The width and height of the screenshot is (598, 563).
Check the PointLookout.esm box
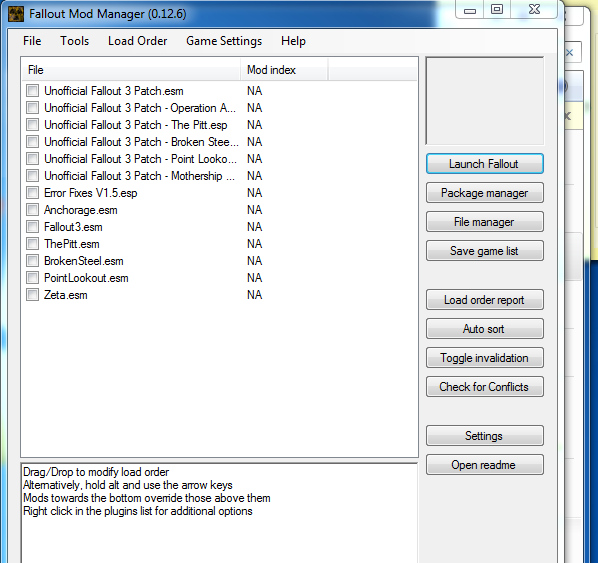(x=32, y=278)
